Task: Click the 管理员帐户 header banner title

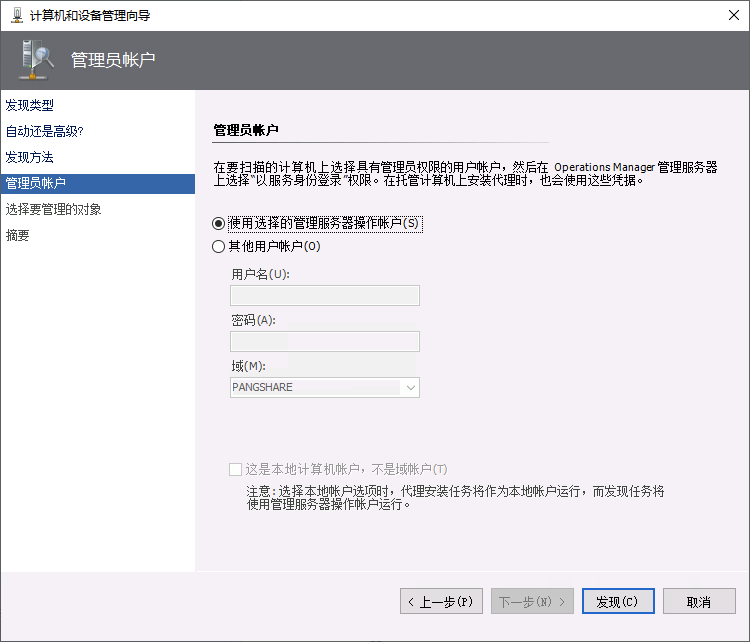Action: pyautogui.click(x=113, y=60)
